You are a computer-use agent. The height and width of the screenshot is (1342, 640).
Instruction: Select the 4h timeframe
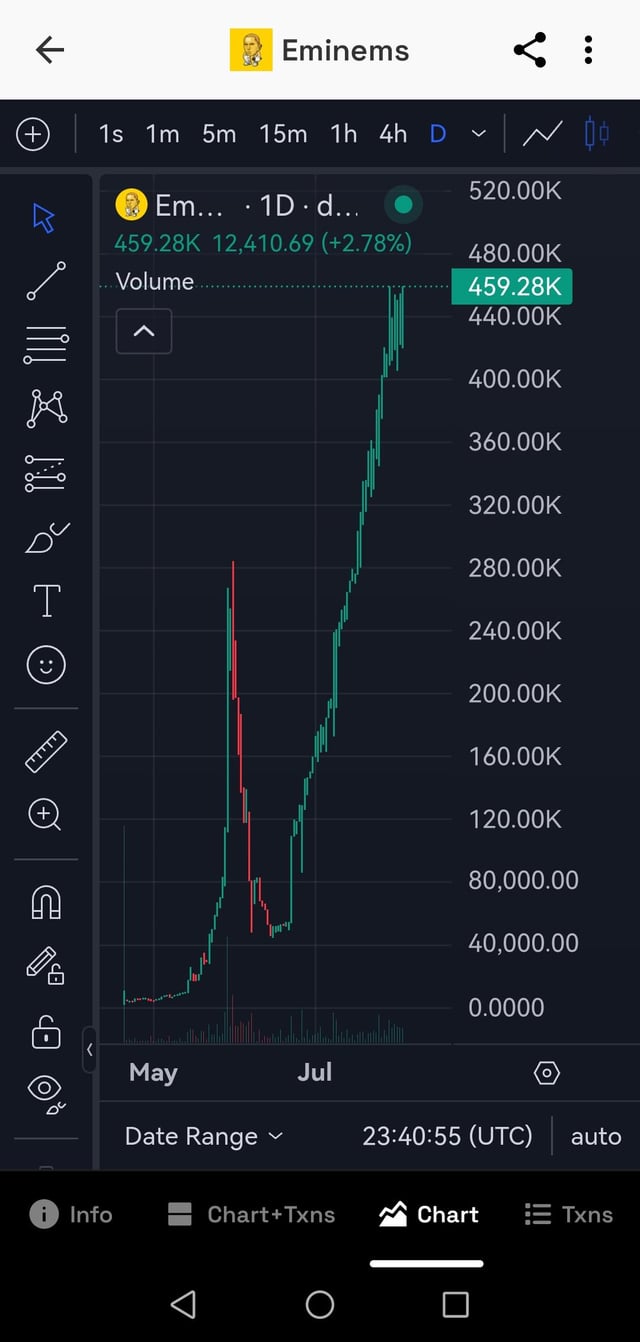pos(393,133)
